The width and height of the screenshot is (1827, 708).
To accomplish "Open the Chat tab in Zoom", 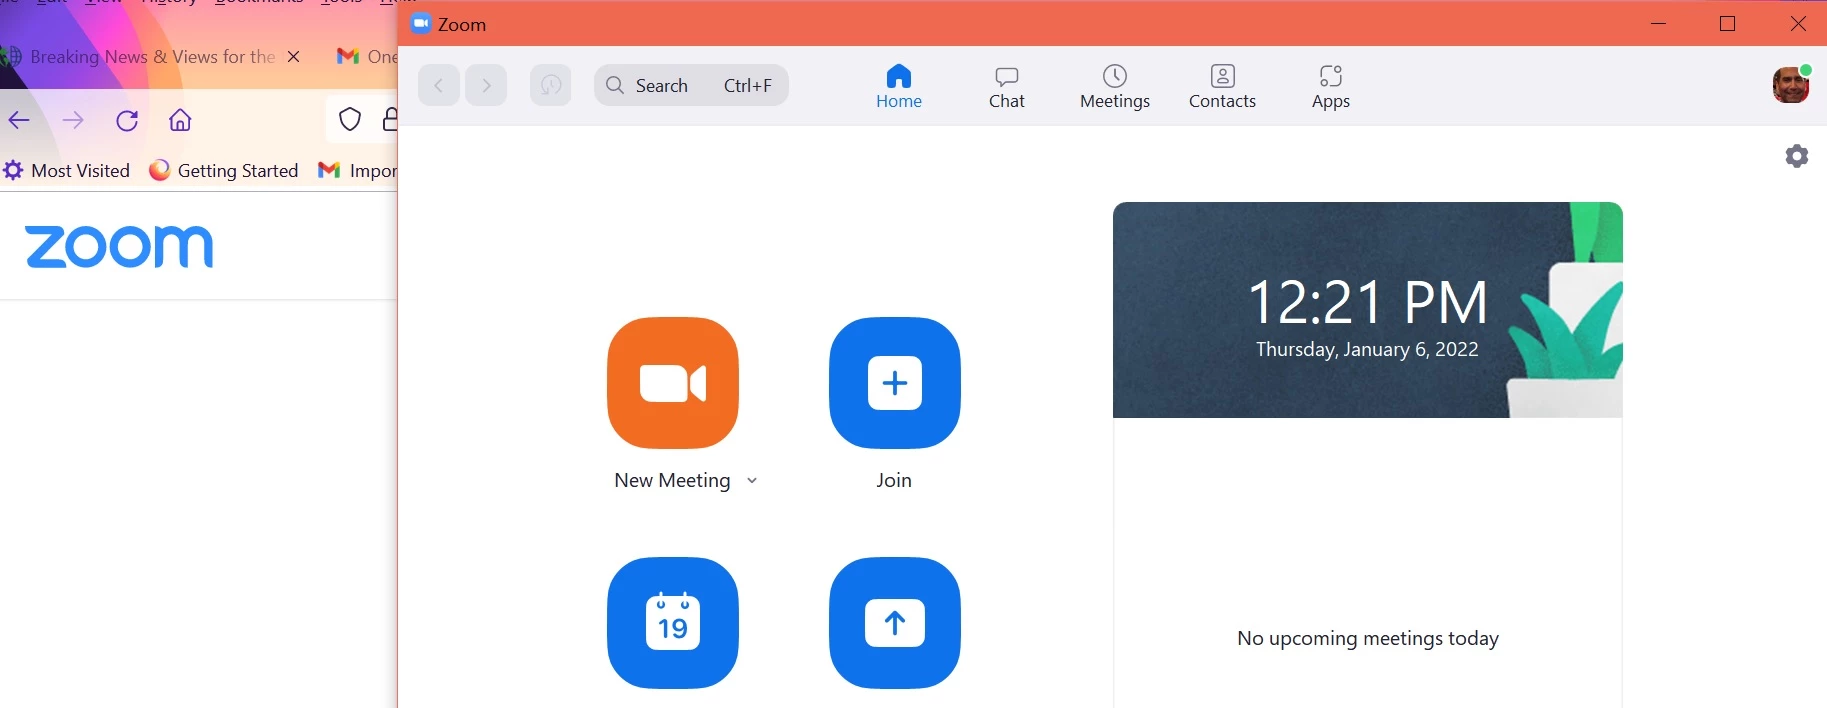I will (x=1007, y=87).
